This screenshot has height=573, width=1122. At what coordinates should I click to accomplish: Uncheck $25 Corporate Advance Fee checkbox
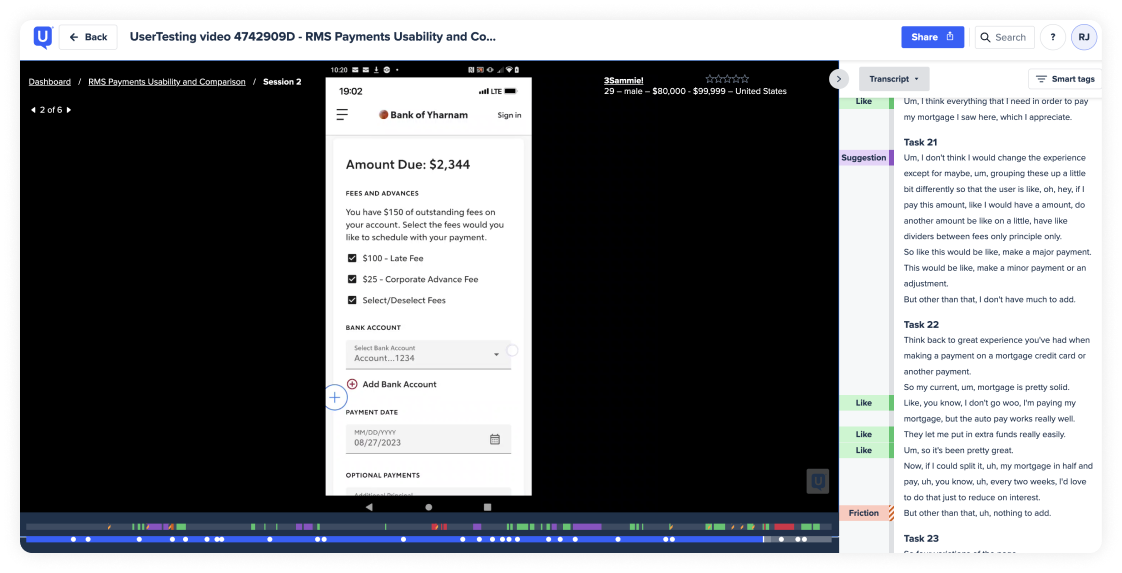(x=352, y=279)
